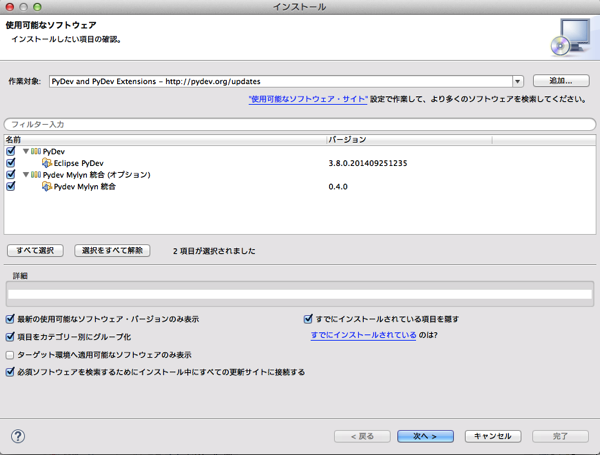Click the install wizard CD and monitor image
Screen dimensions: 600x455
571,37
